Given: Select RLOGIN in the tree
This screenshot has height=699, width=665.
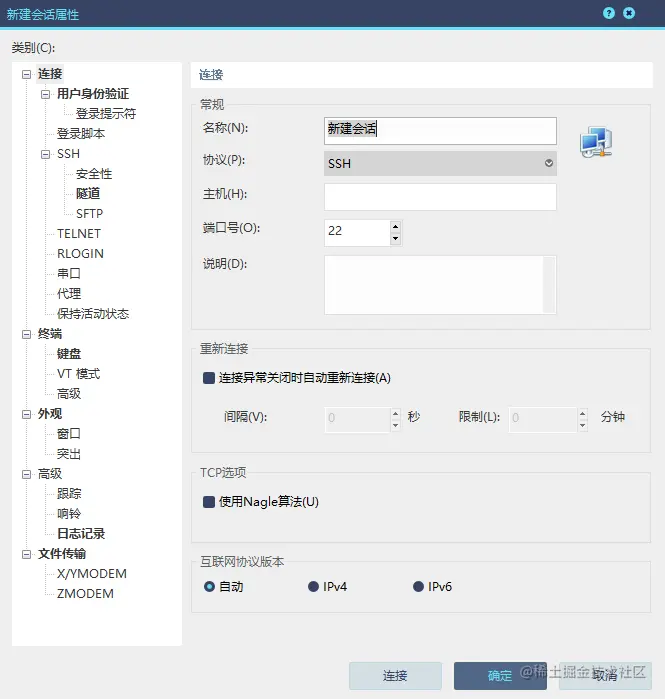Looking at the screenshot, I should tap(80, 254).
